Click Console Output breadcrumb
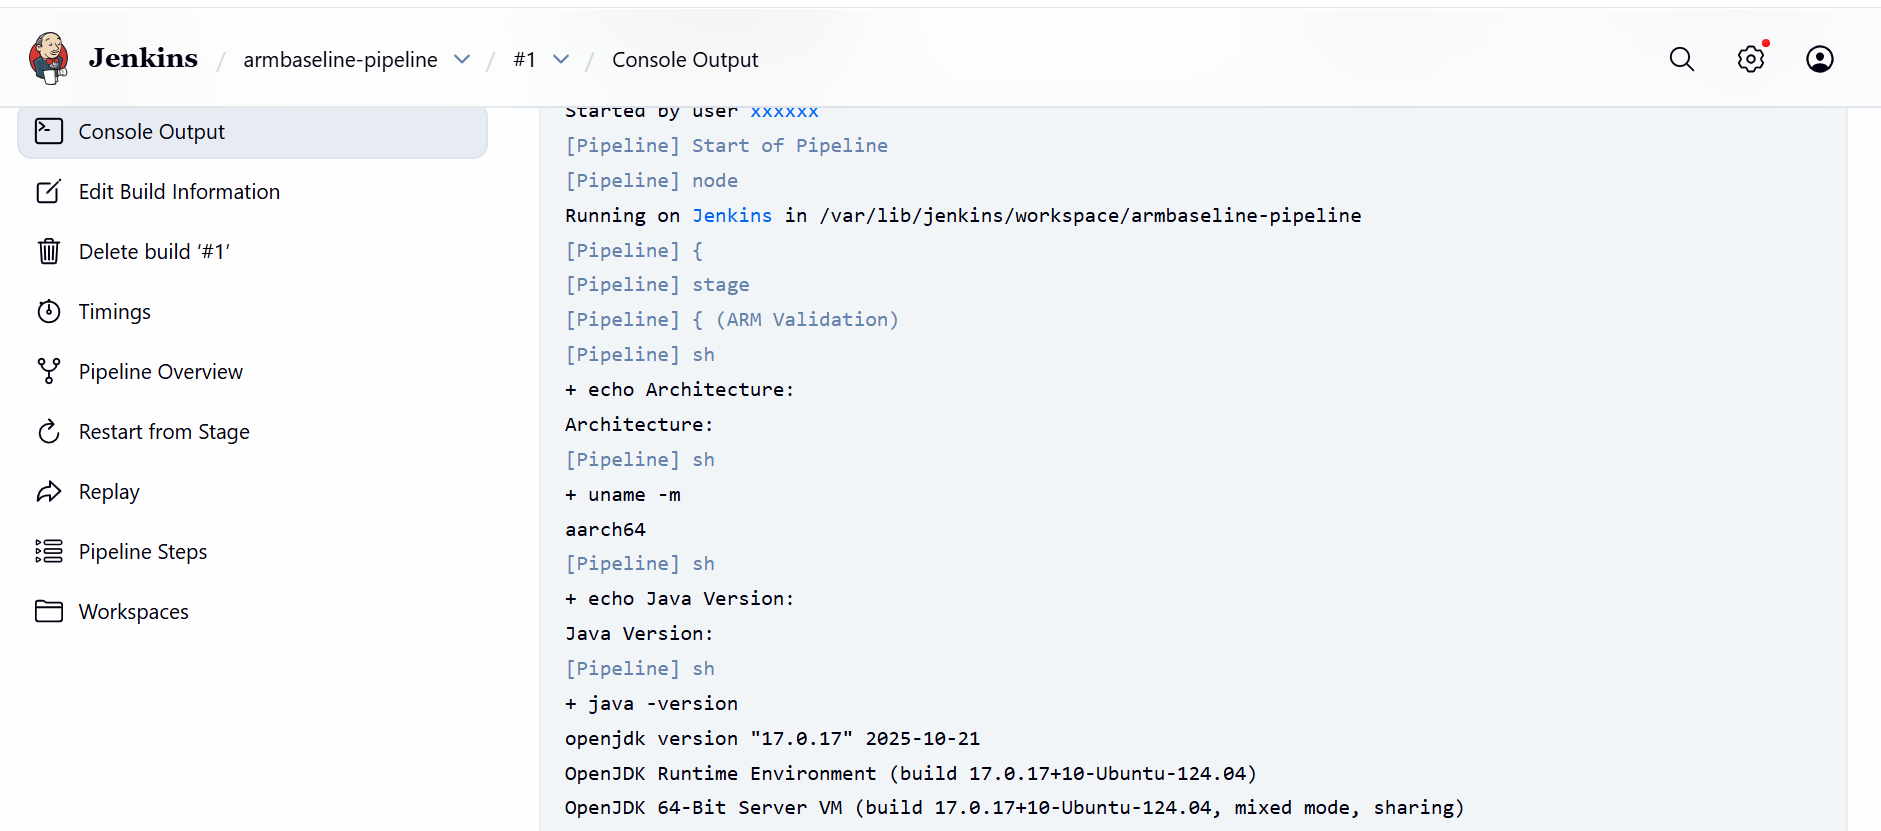Viewport: 1881px width, 831px height. [685, 59]
